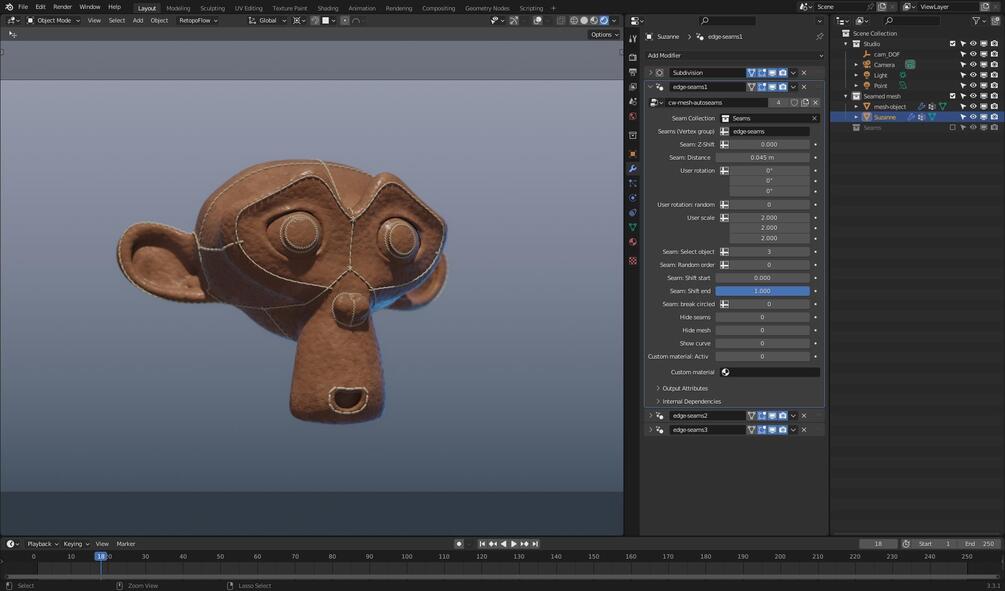The image size is (1005, 591).
Task: Hide the Camera object in viewport
Action: click(973, 65)
